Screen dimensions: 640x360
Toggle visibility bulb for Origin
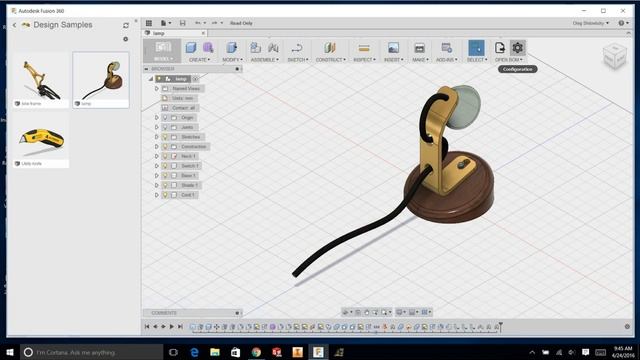165,118
